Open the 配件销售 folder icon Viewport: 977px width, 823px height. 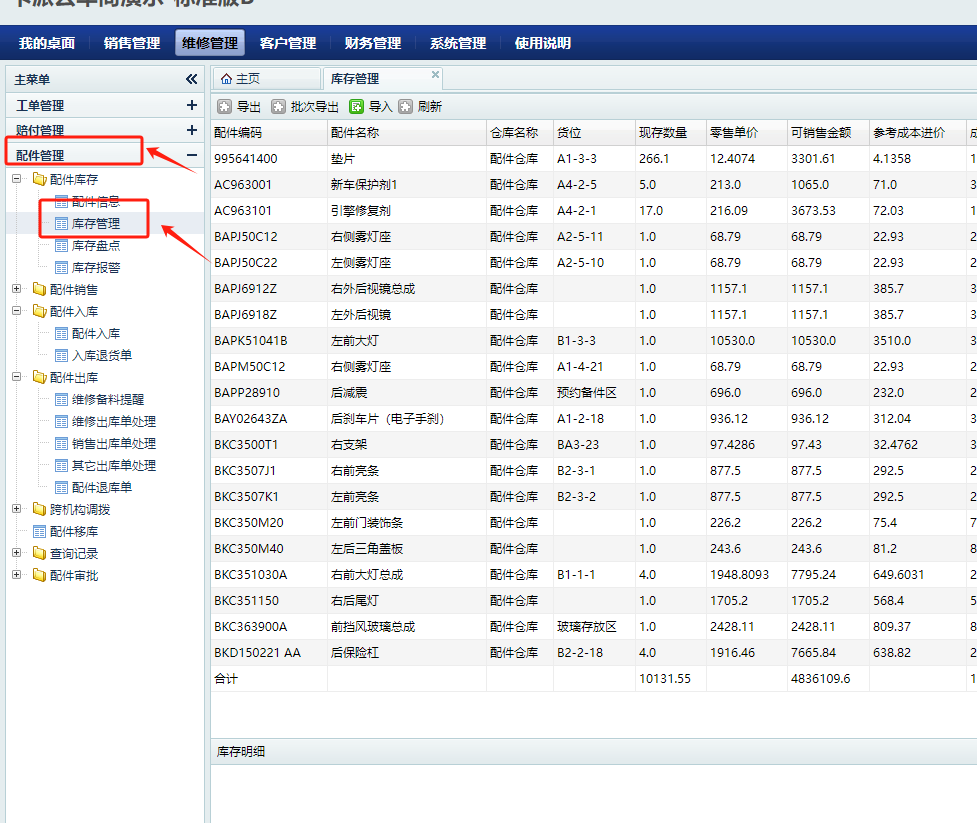click(x=39, y=290)
